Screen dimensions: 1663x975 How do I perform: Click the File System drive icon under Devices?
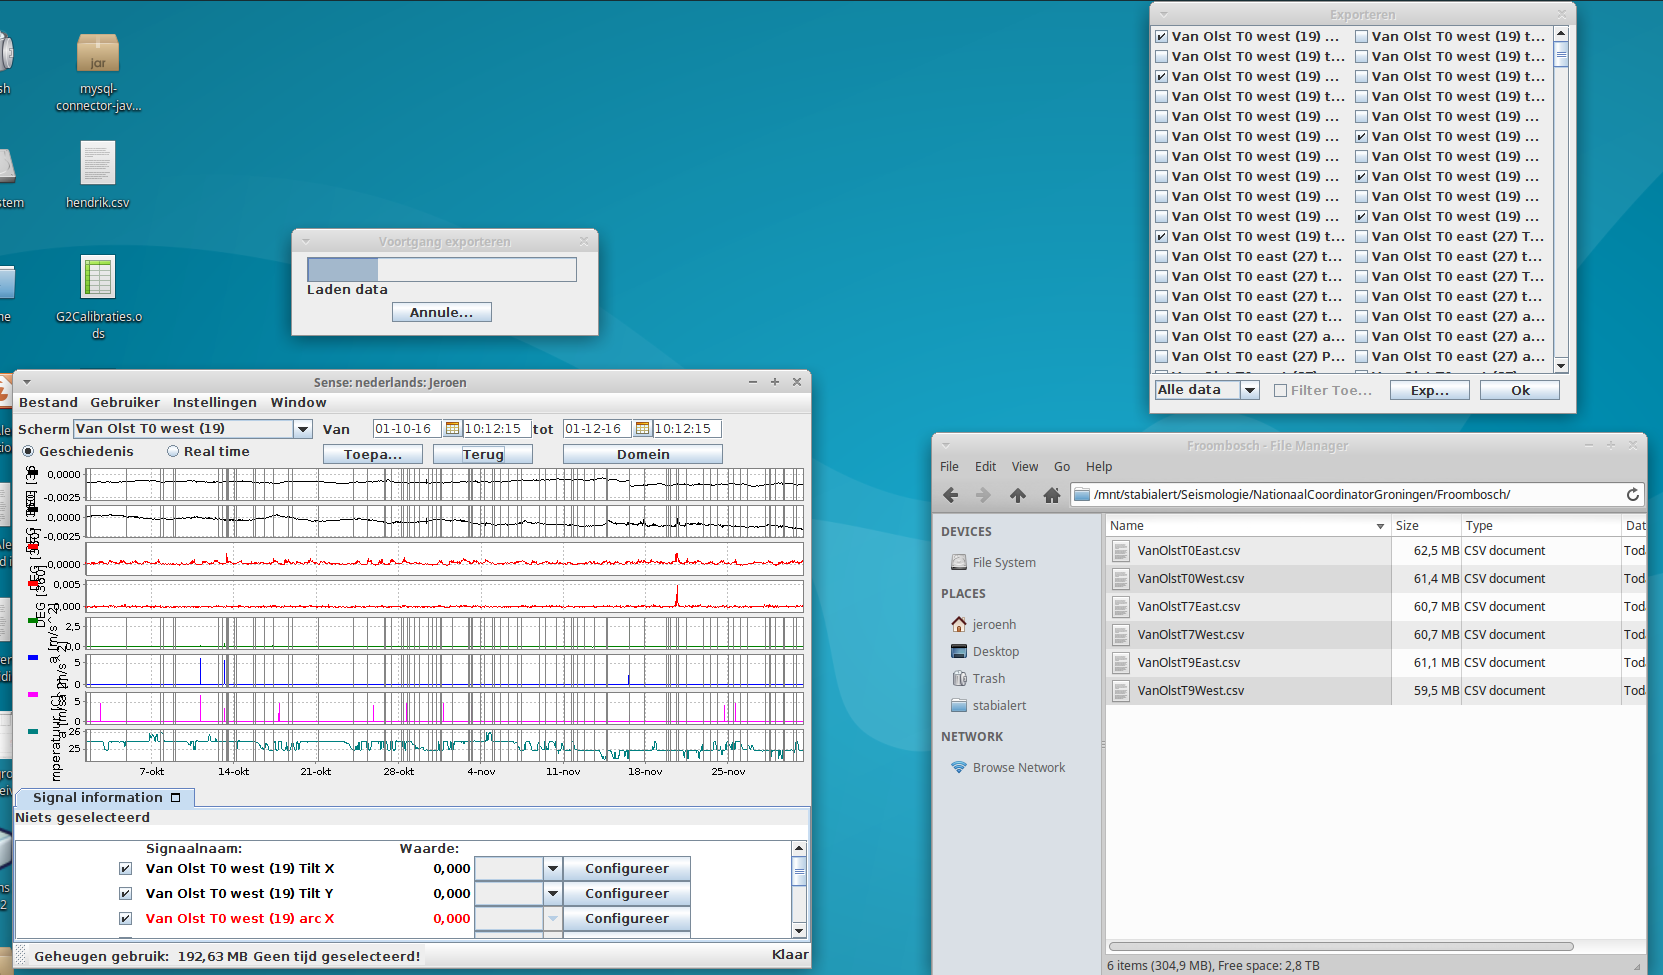click(x=959, y=563)
